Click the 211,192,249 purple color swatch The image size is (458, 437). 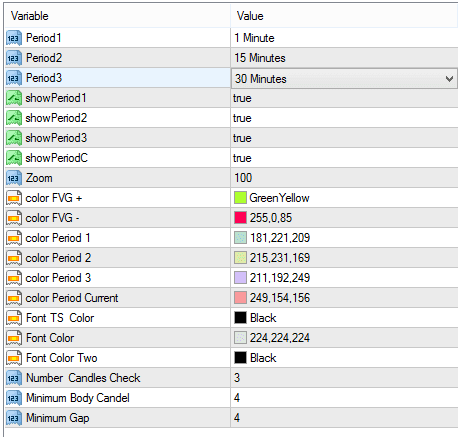240,278
